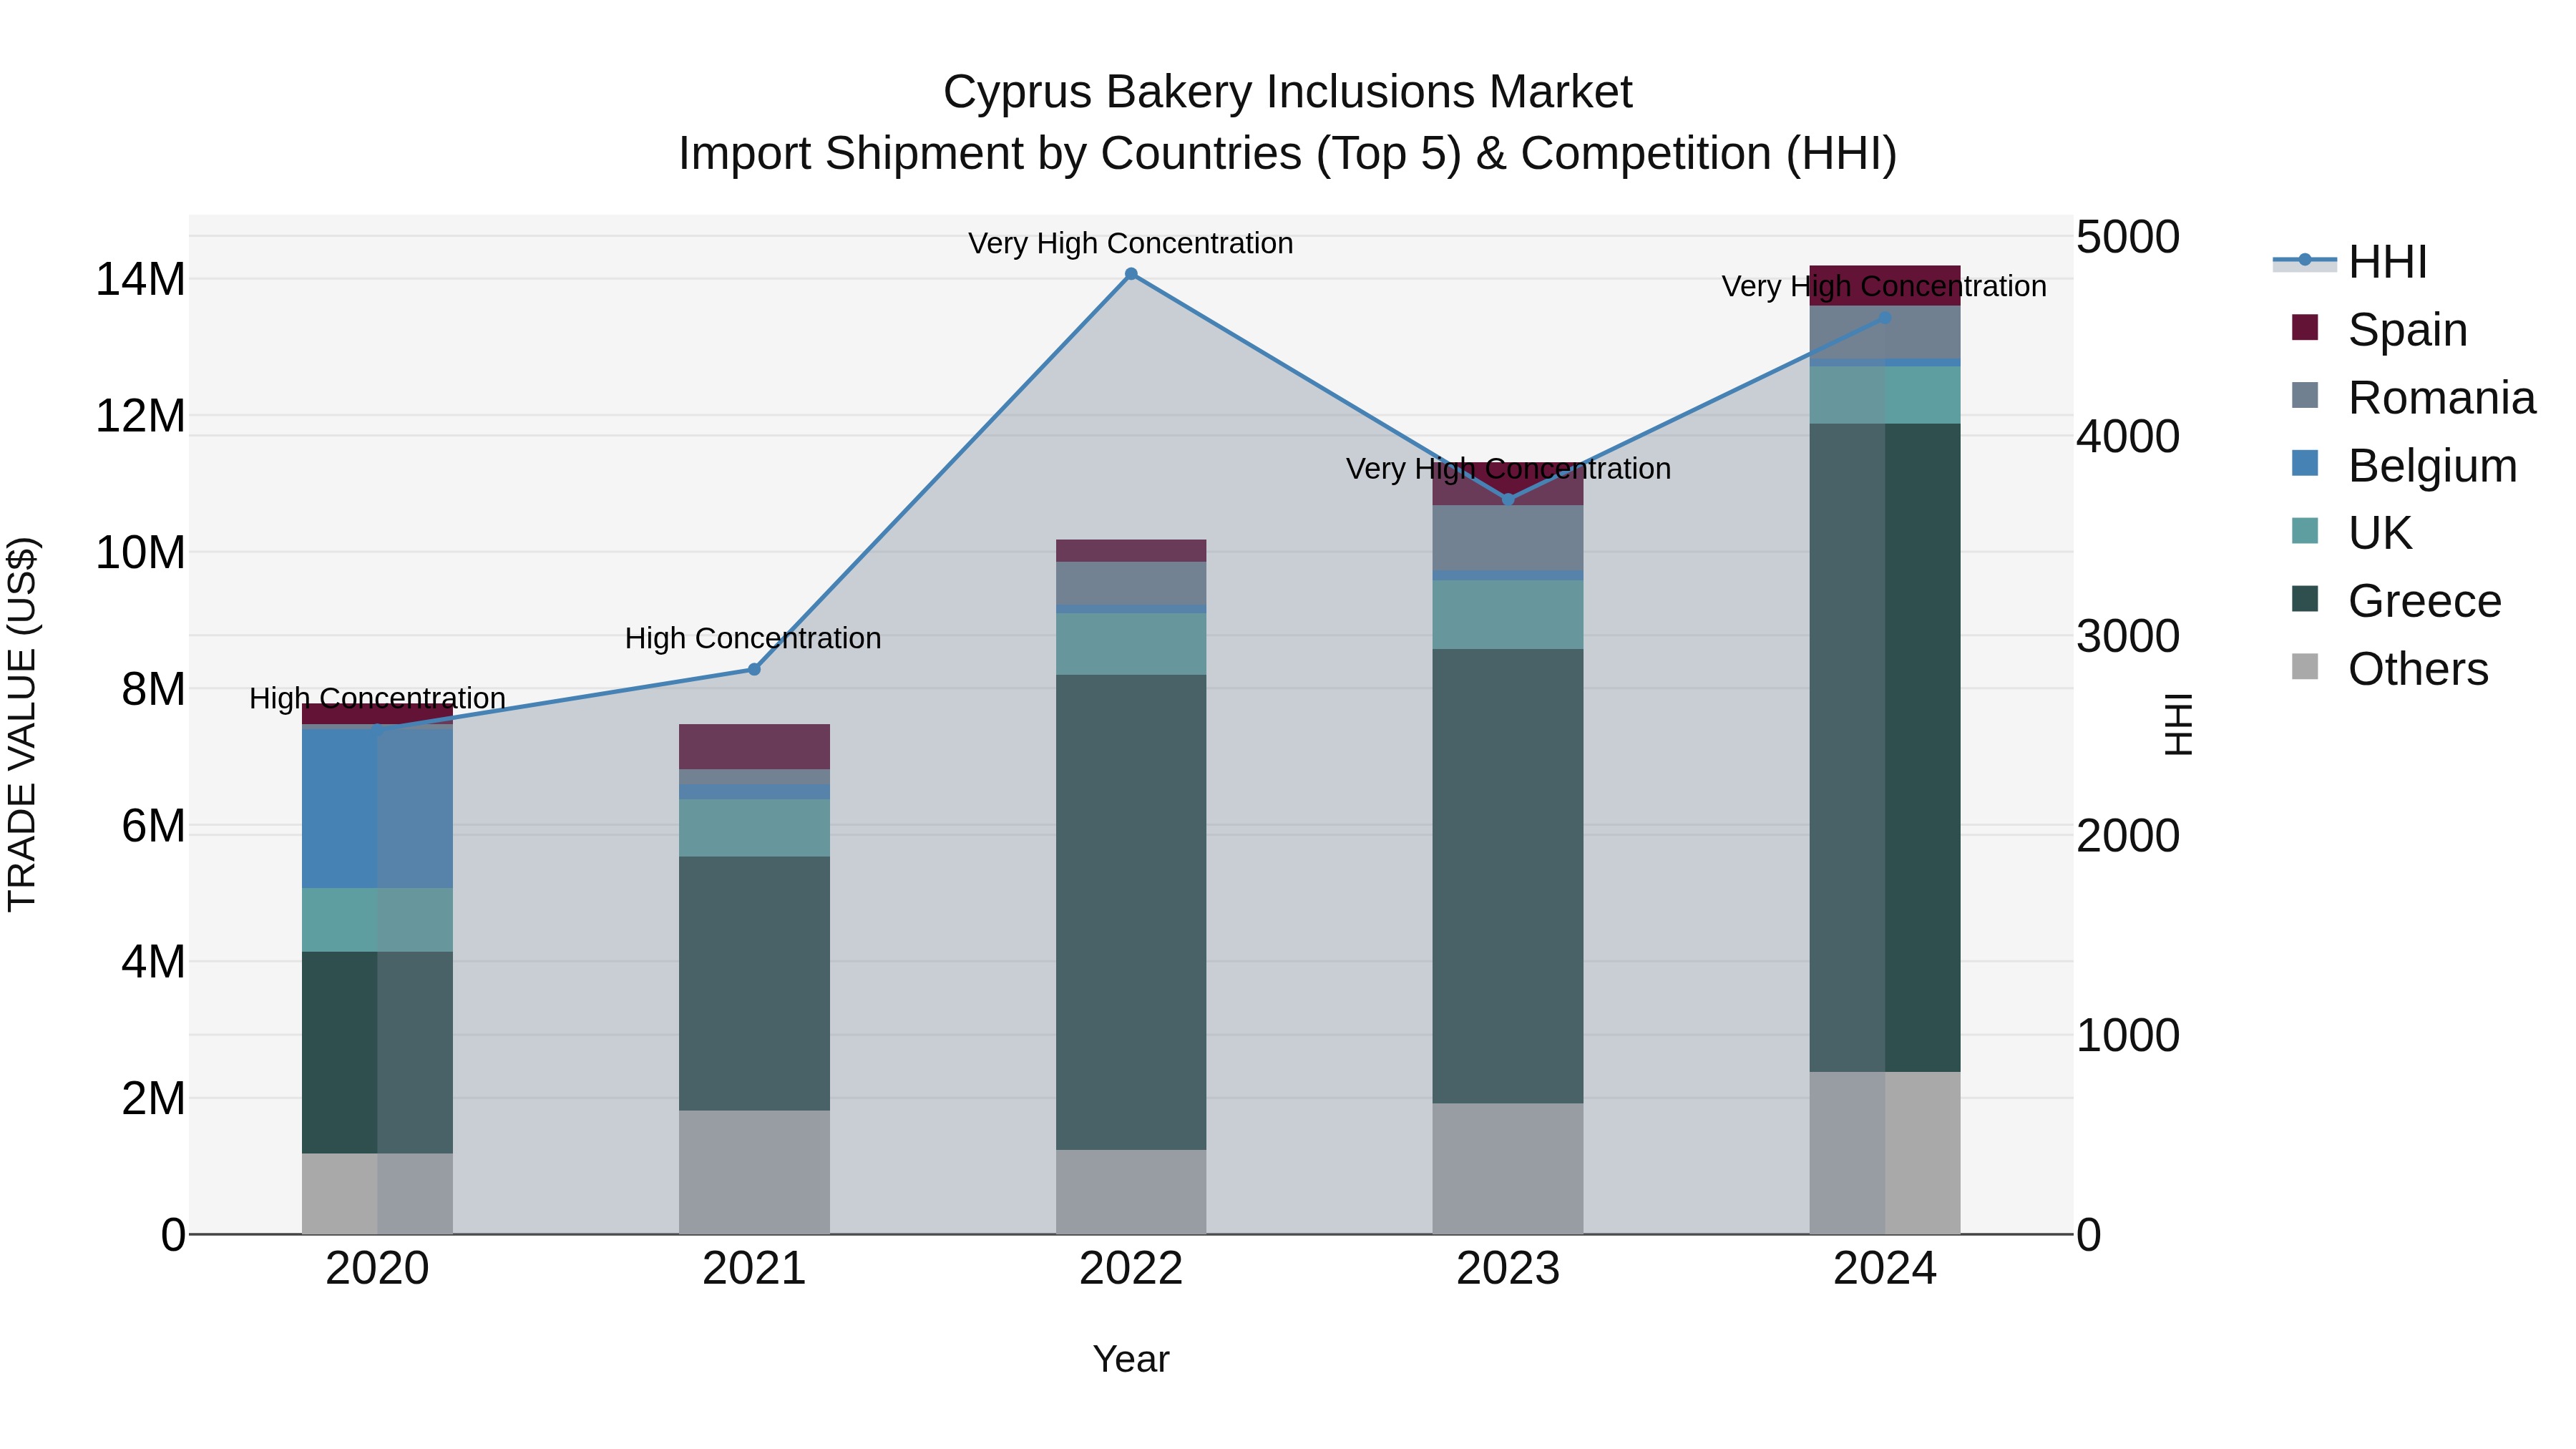This screenshot has height=1449, width=2576.
Task: Click the 14M y-axis tick label
Action: coord(140,279)
